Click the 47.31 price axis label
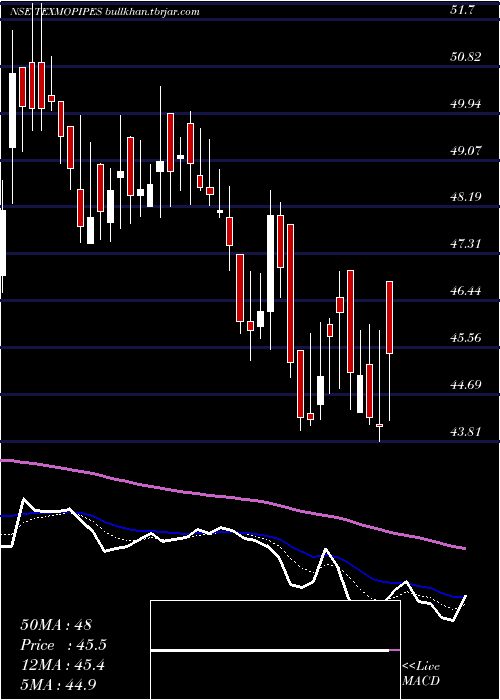This screenshot has width=500, height=700. [x=466, y=244]
